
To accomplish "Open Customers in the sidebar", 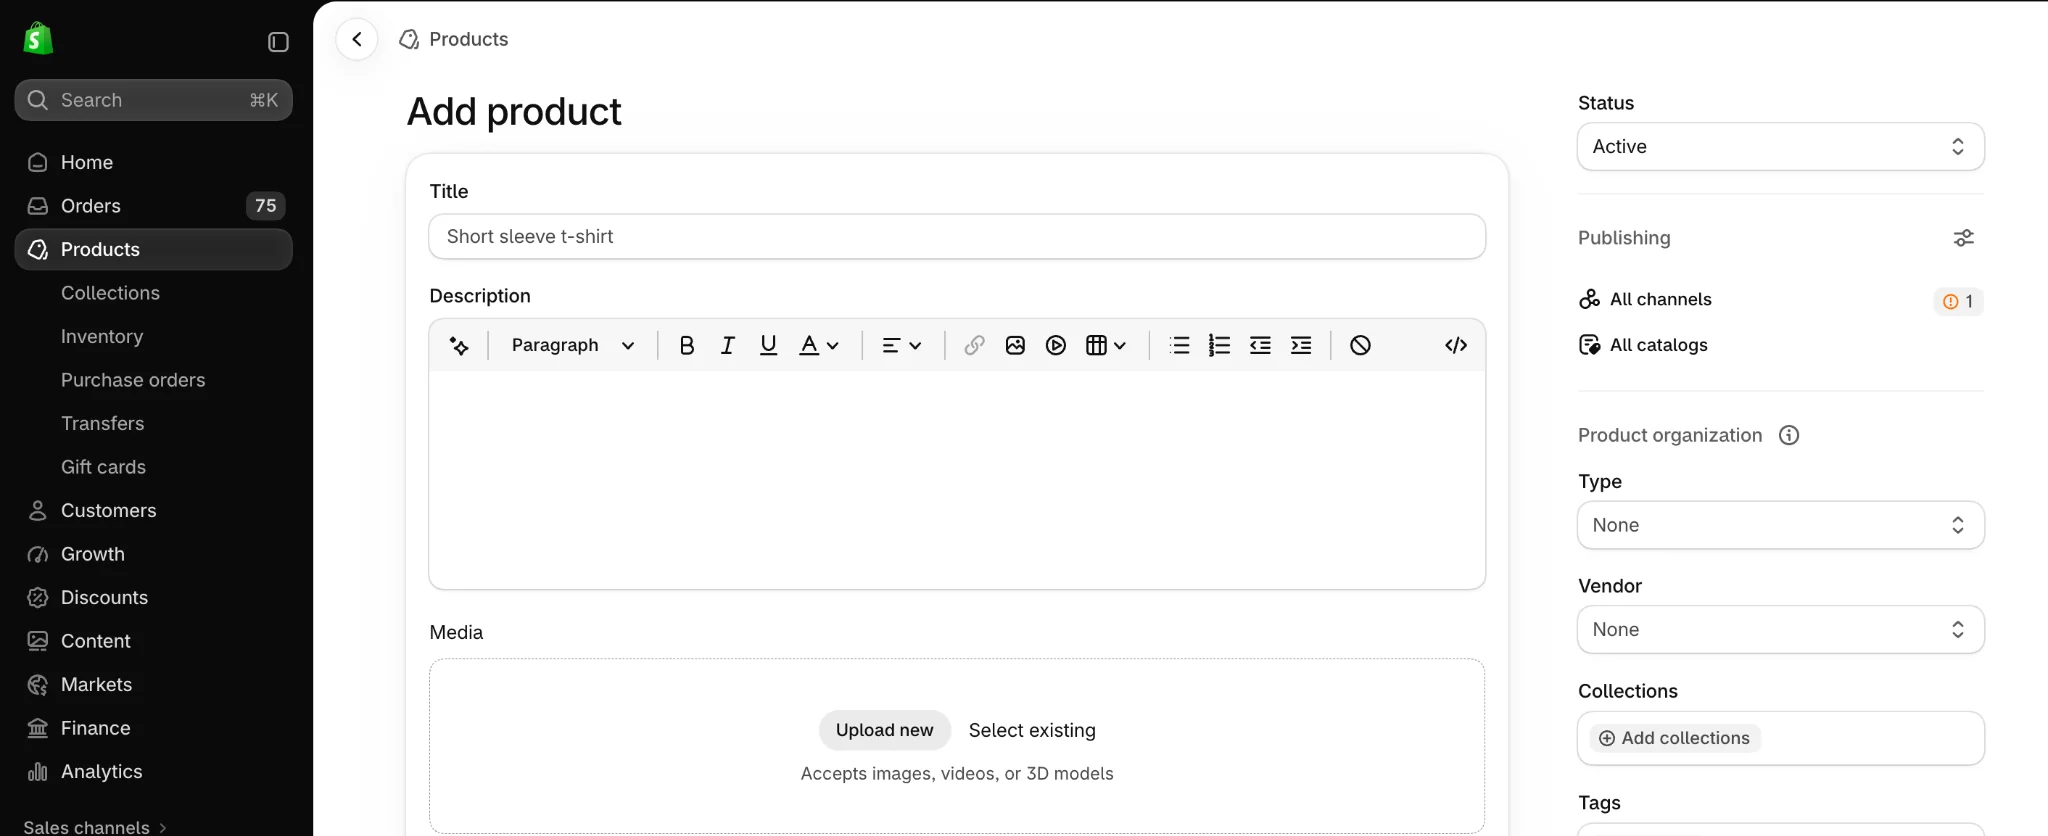I will 153,510.
